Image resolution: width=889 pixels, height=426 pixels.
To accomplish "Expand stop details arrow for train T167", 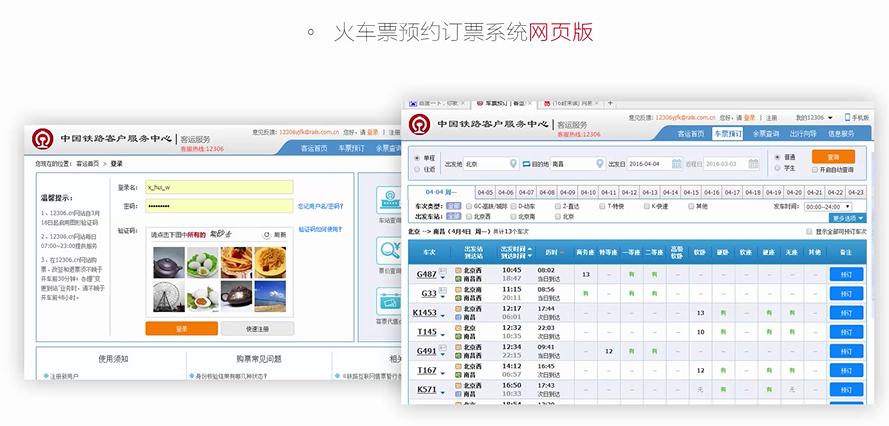I will (442, 374).
